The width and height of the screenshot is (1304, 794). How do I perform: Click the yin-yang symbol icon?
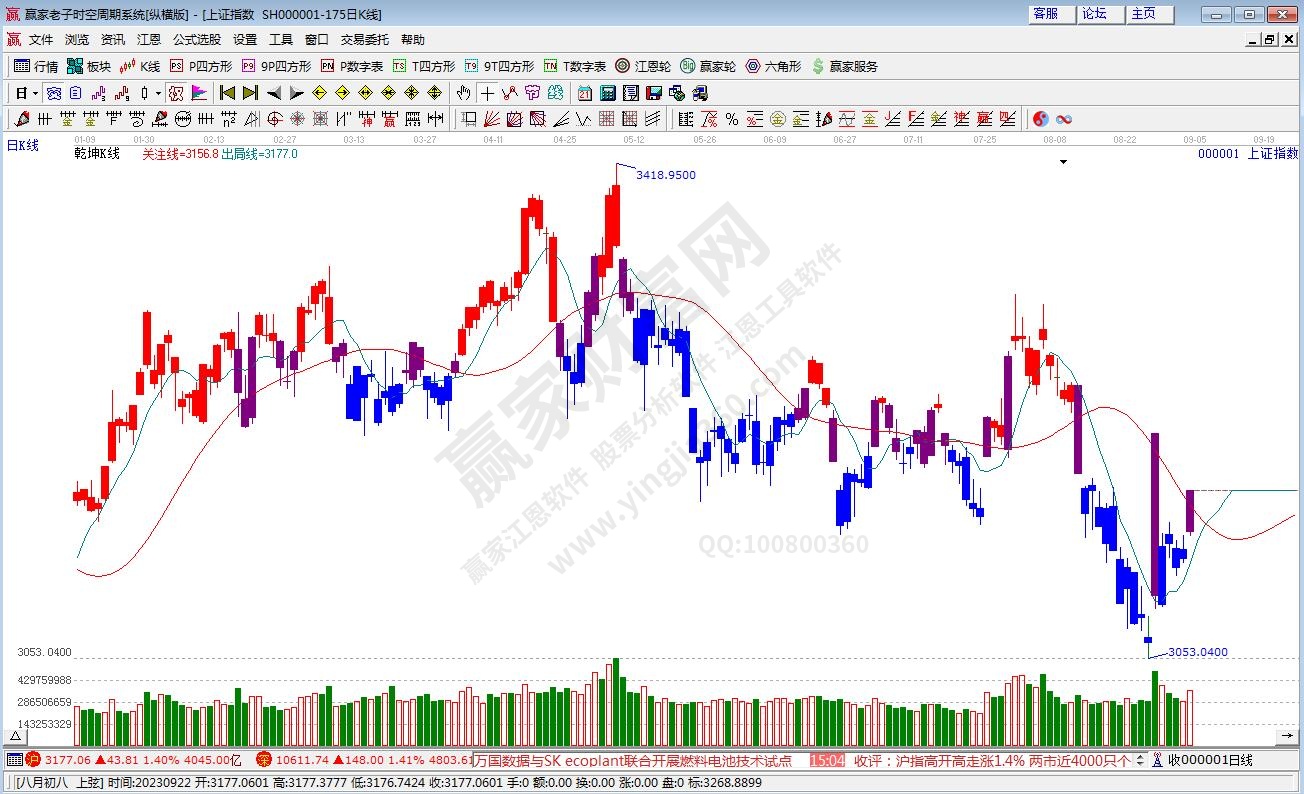click(x=1040, y=119)
